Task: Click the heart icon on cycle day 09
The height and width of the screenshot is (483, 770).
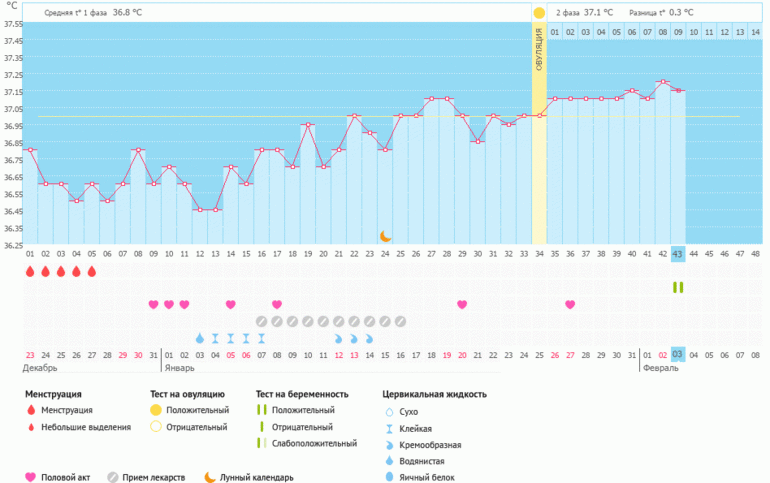Action: pyautogui.click(x=153, y=304)
